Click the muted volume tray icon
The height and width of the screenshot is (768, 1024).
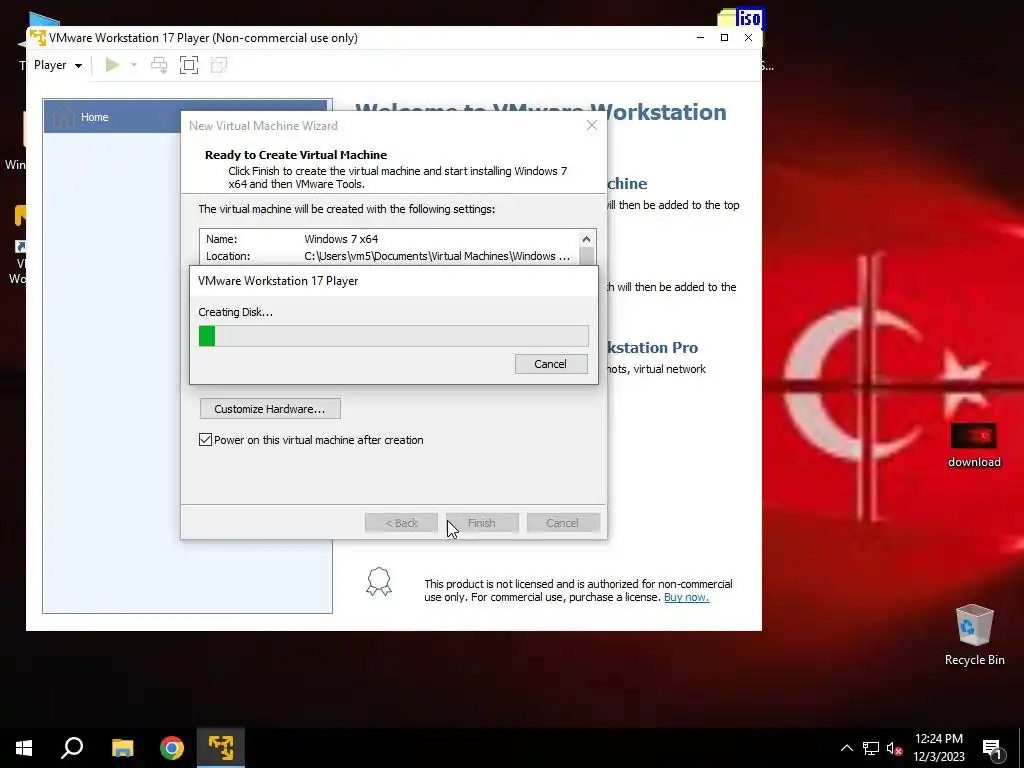point(894,748)
